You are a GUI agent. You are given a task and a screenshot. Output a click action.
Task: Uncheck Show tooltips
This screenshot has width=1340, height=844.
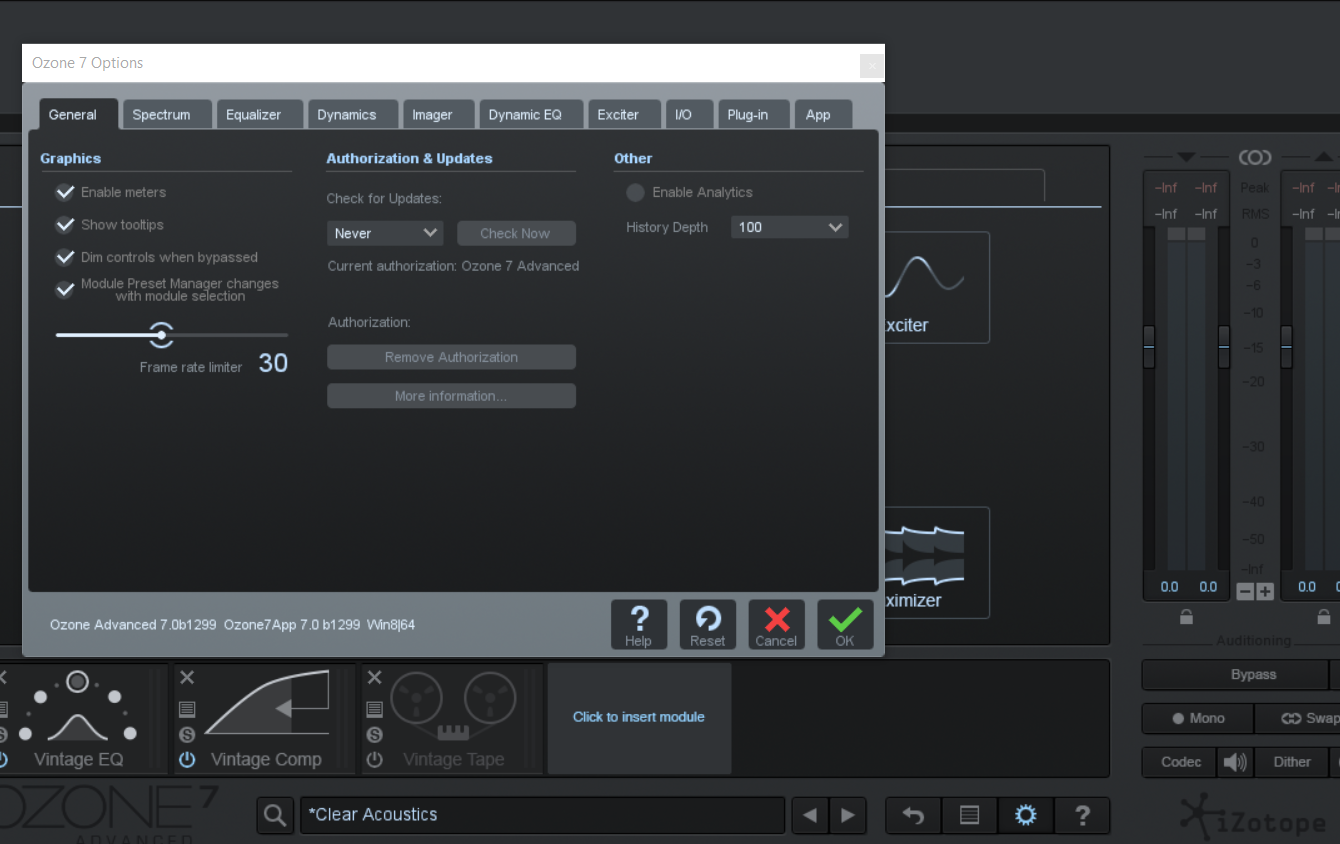click(x=65, y=225)
